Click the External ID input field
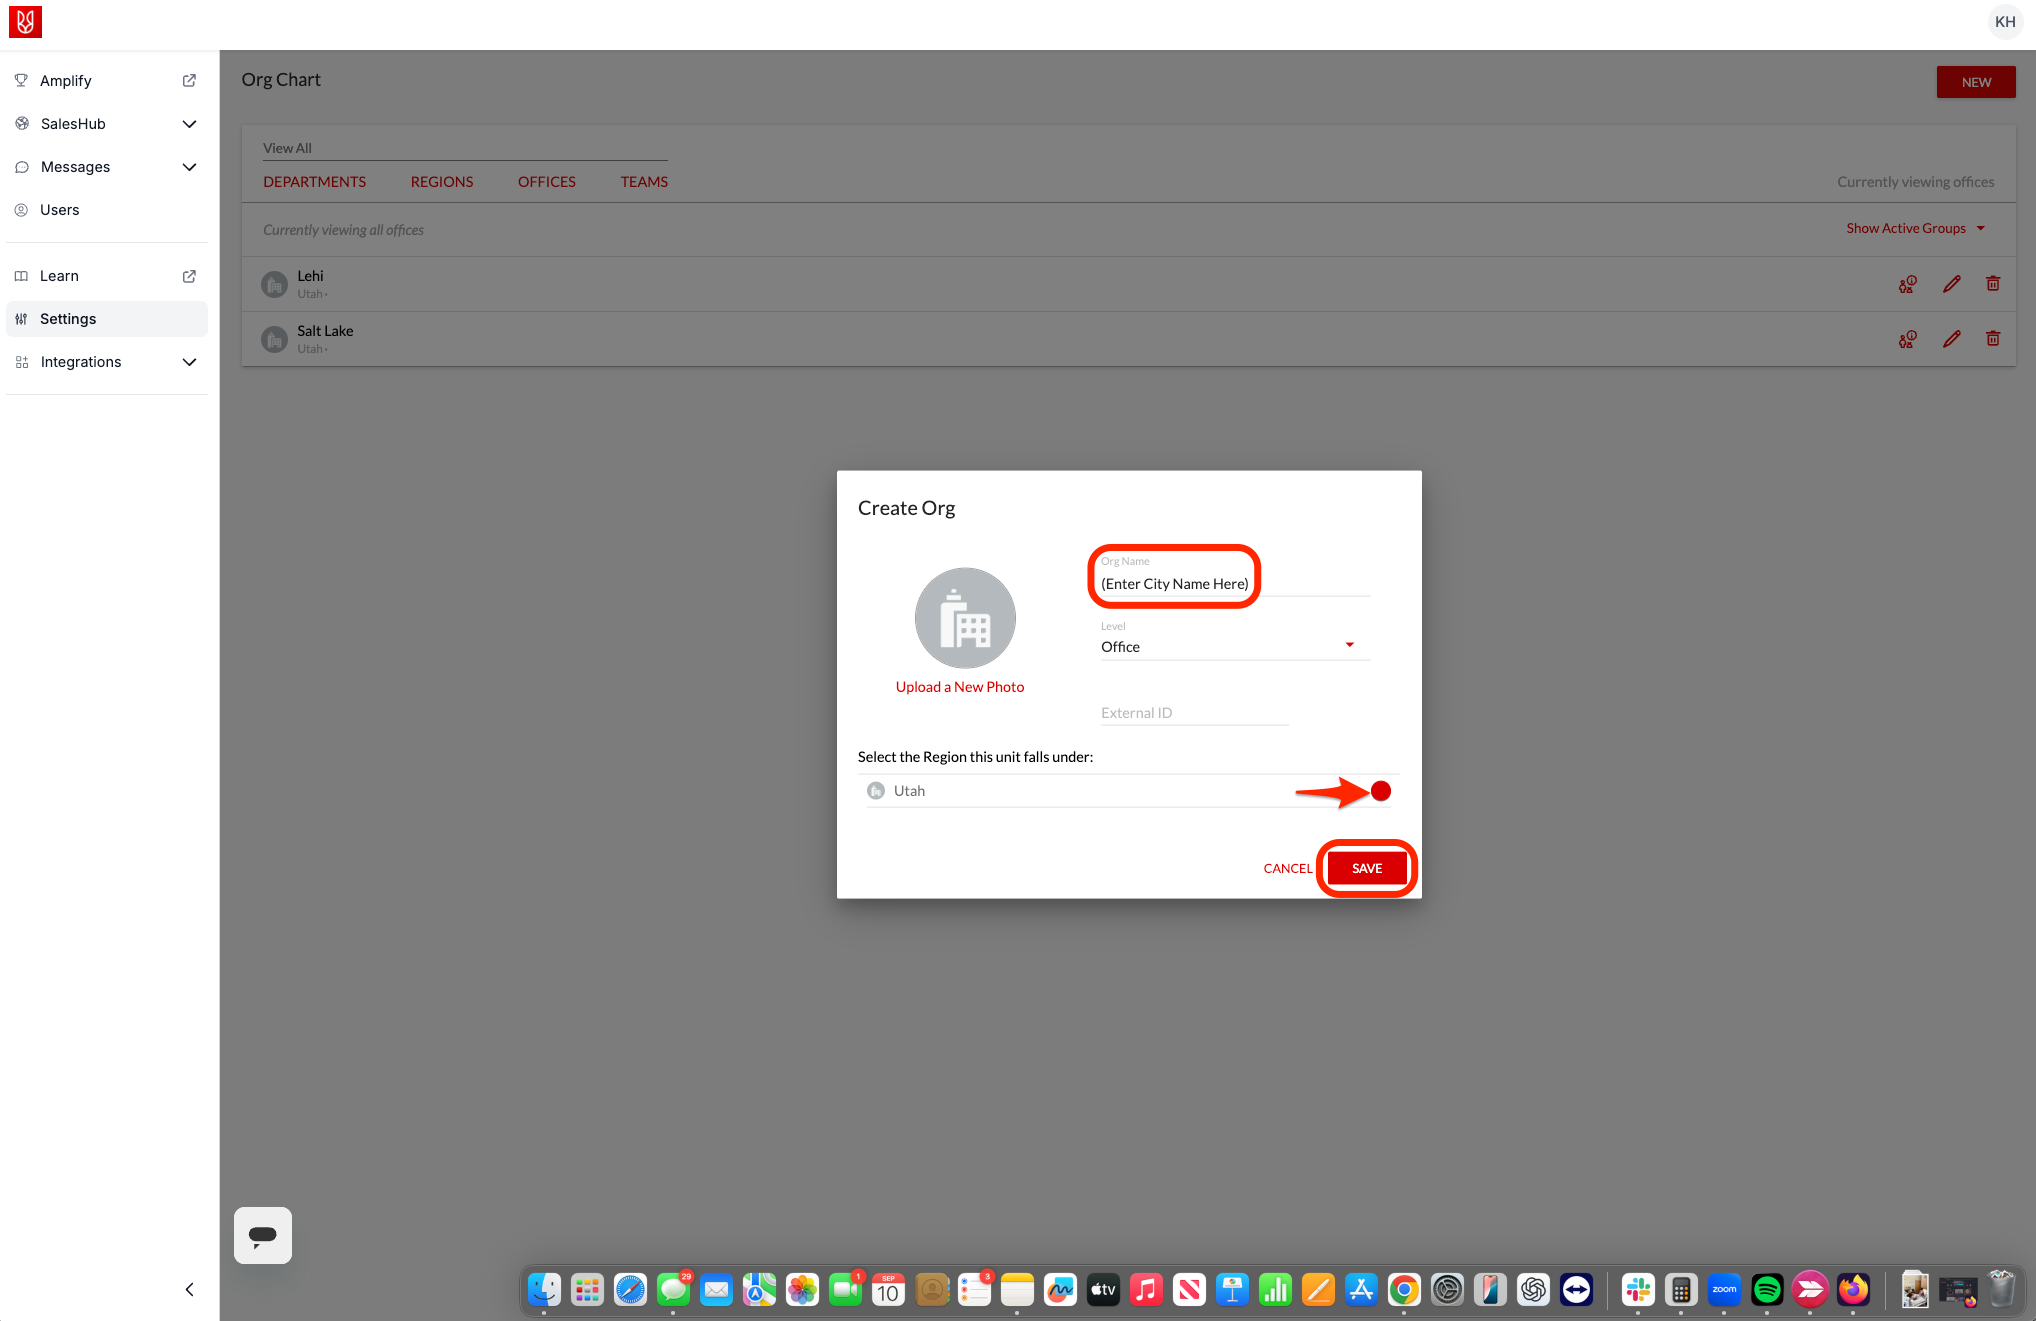Screen dimensions: 2036x1321 point(1194,713)
